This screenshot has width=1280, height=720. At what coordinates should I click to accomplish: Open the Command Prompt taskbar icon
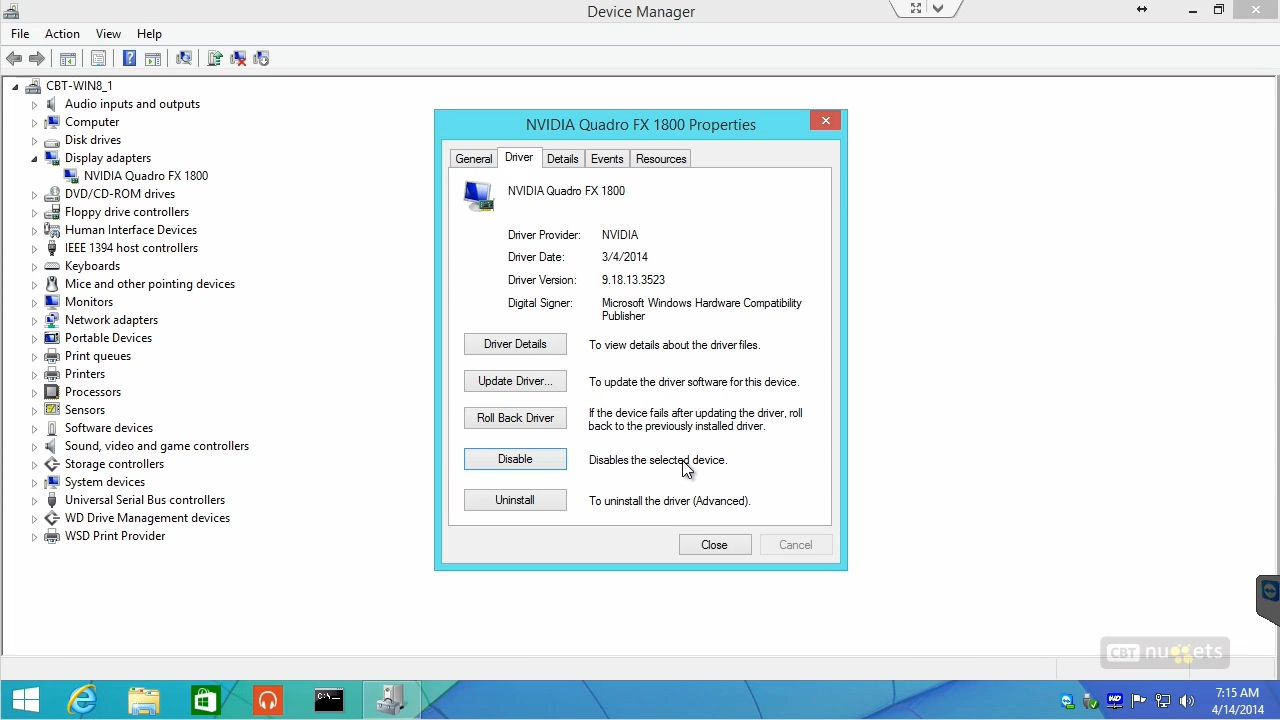click(x=329, y=700)
